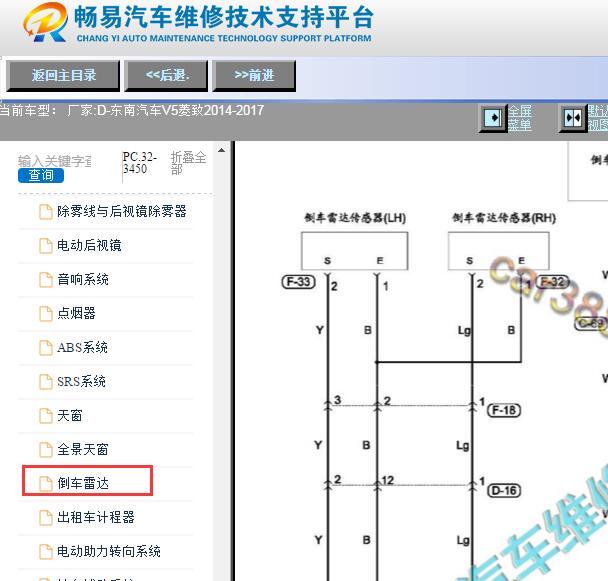
Task: Open 音响系统 tree item
Action: 83,279
